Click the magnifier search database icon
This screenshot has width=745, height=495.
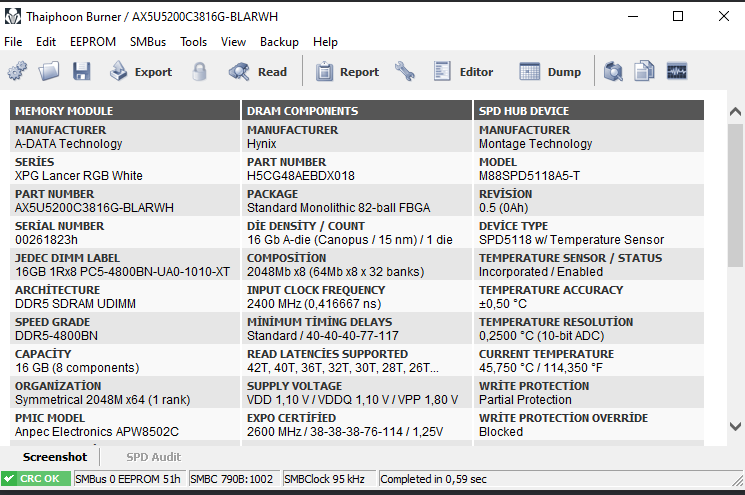(x=613, y=72)
